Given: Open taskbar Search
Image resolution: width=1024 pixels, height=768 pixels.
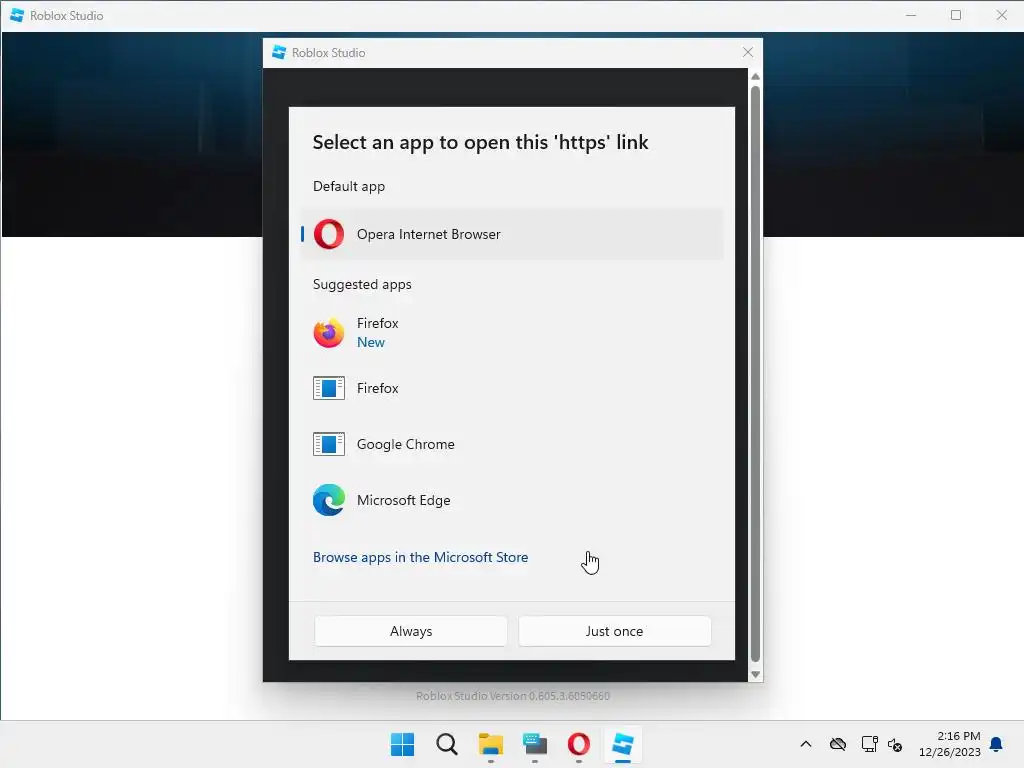Looking at the screenshot, I should [x=447, y=744].
